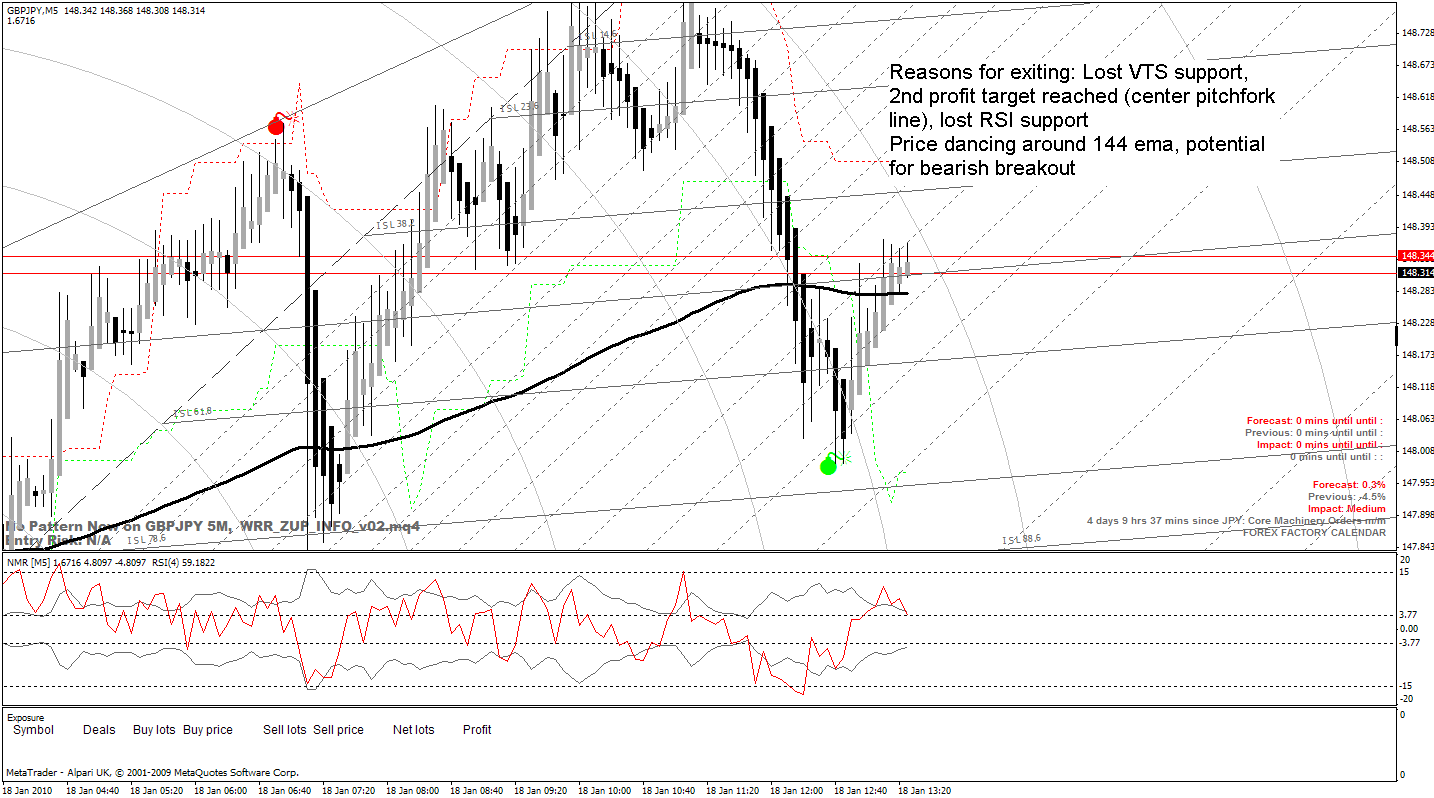Viewport: 1434px width, 798px height.
Task: Click the "ISL 88.6" Fibonacci label
Action: (1021, 539)
